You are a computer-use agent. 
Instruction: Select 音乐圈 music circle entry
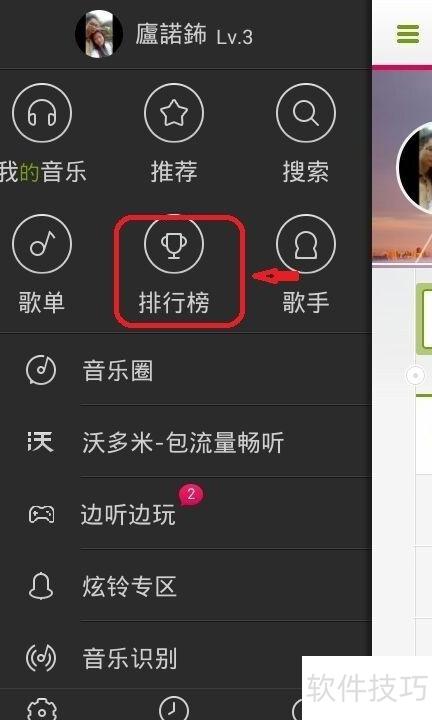[x=186, y=370]
